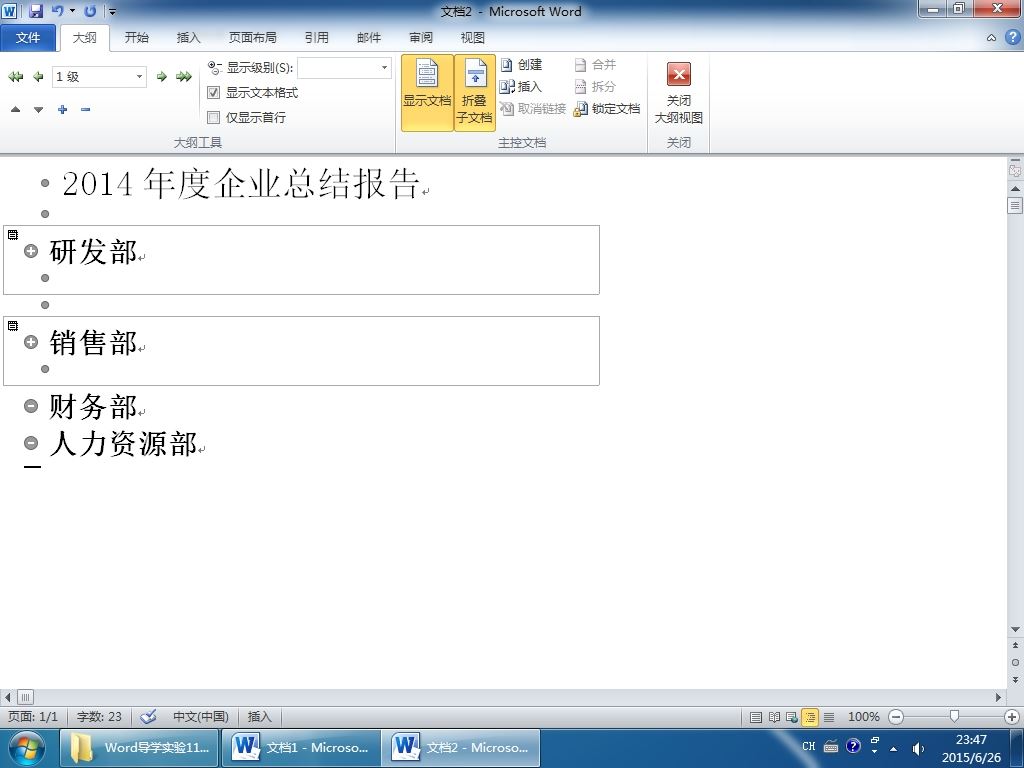
Task: Click 页面: 1/1 in status bar
Action: point(33,716)
